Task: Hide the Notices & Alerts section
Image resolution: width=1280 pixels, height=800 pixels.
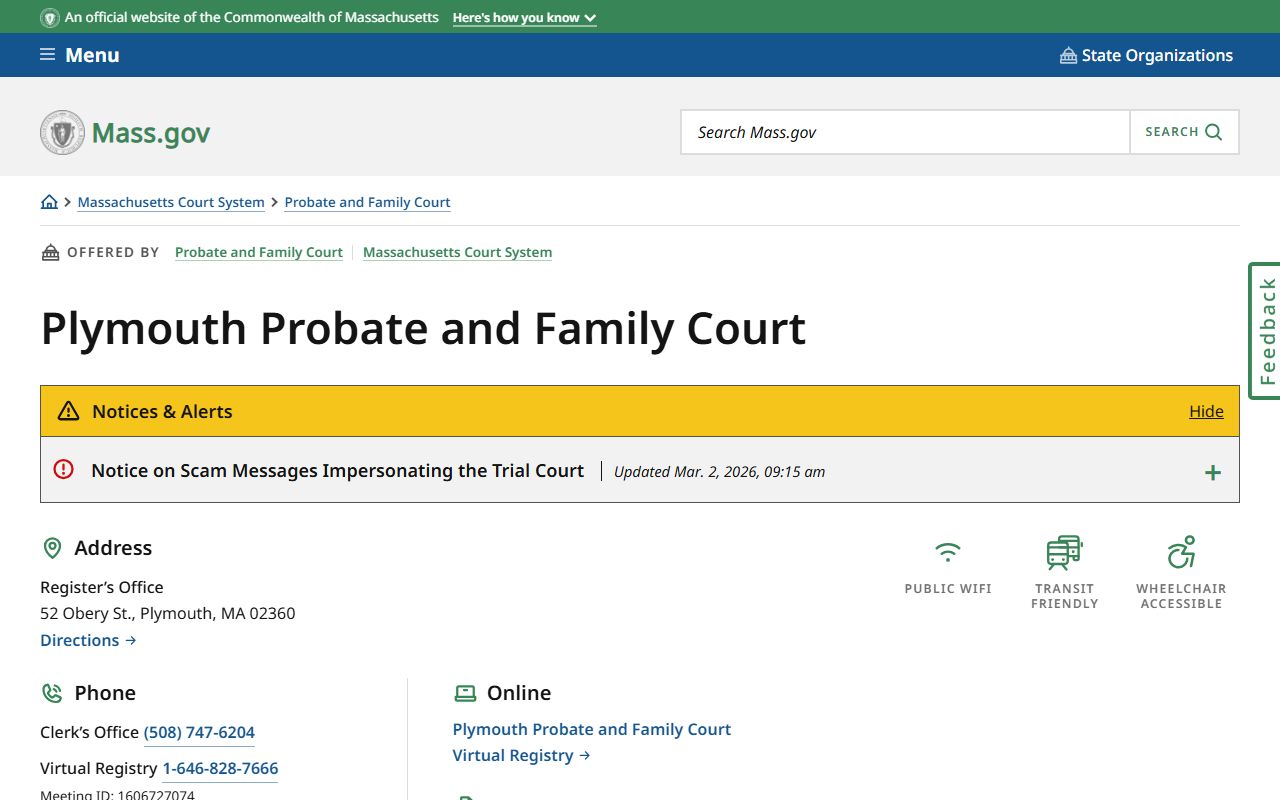Action: (1206, 411)
